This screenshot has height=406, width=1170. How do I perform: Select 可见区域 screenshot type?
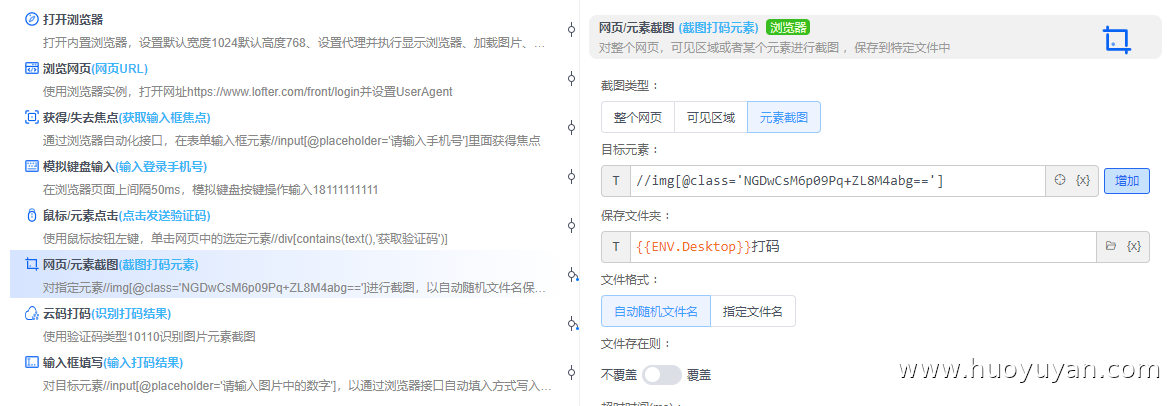pos(710,117)
